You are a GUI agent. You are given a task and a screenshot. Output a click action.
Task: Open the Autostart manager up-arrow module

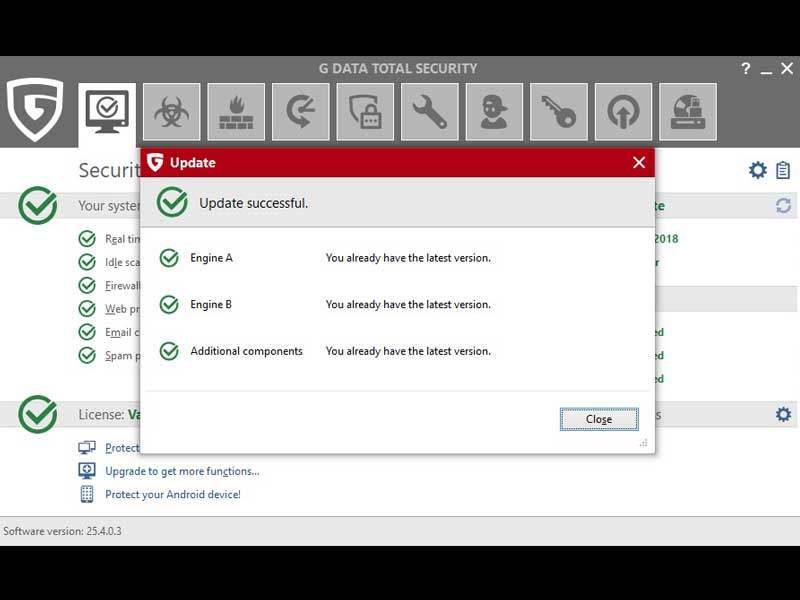pyautogui.click(x=623, y=112)
